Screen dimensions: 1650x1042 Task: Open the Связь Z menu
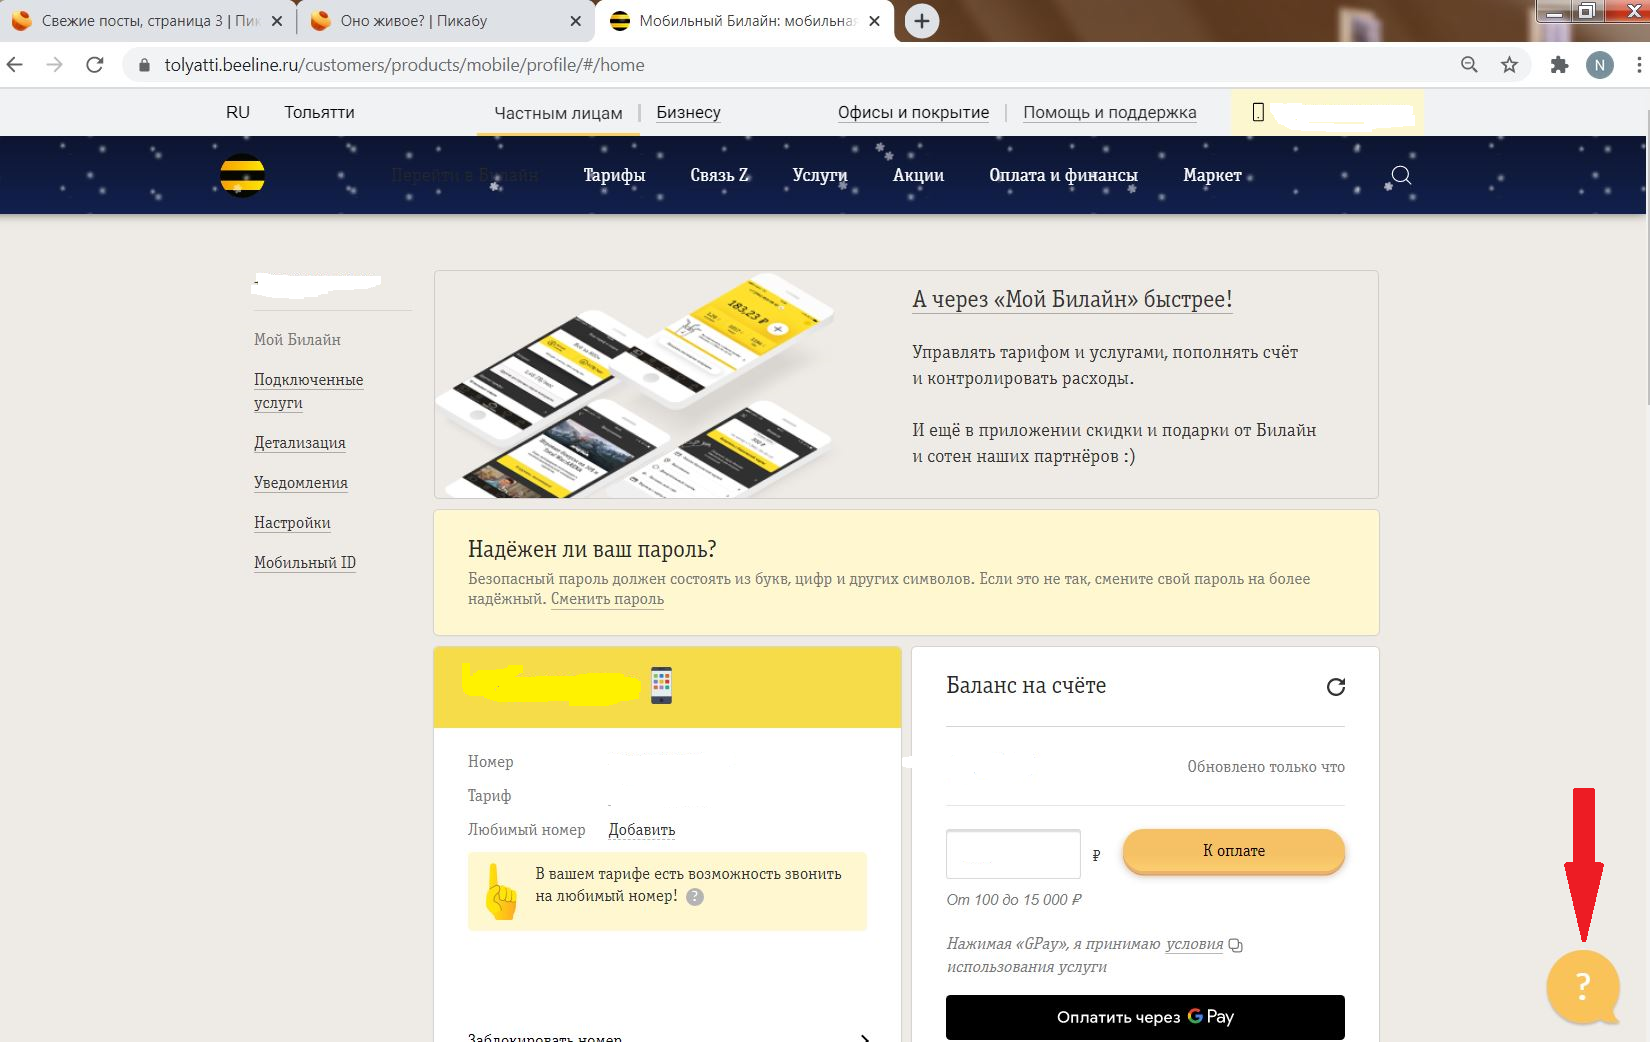tap(719, 176)
